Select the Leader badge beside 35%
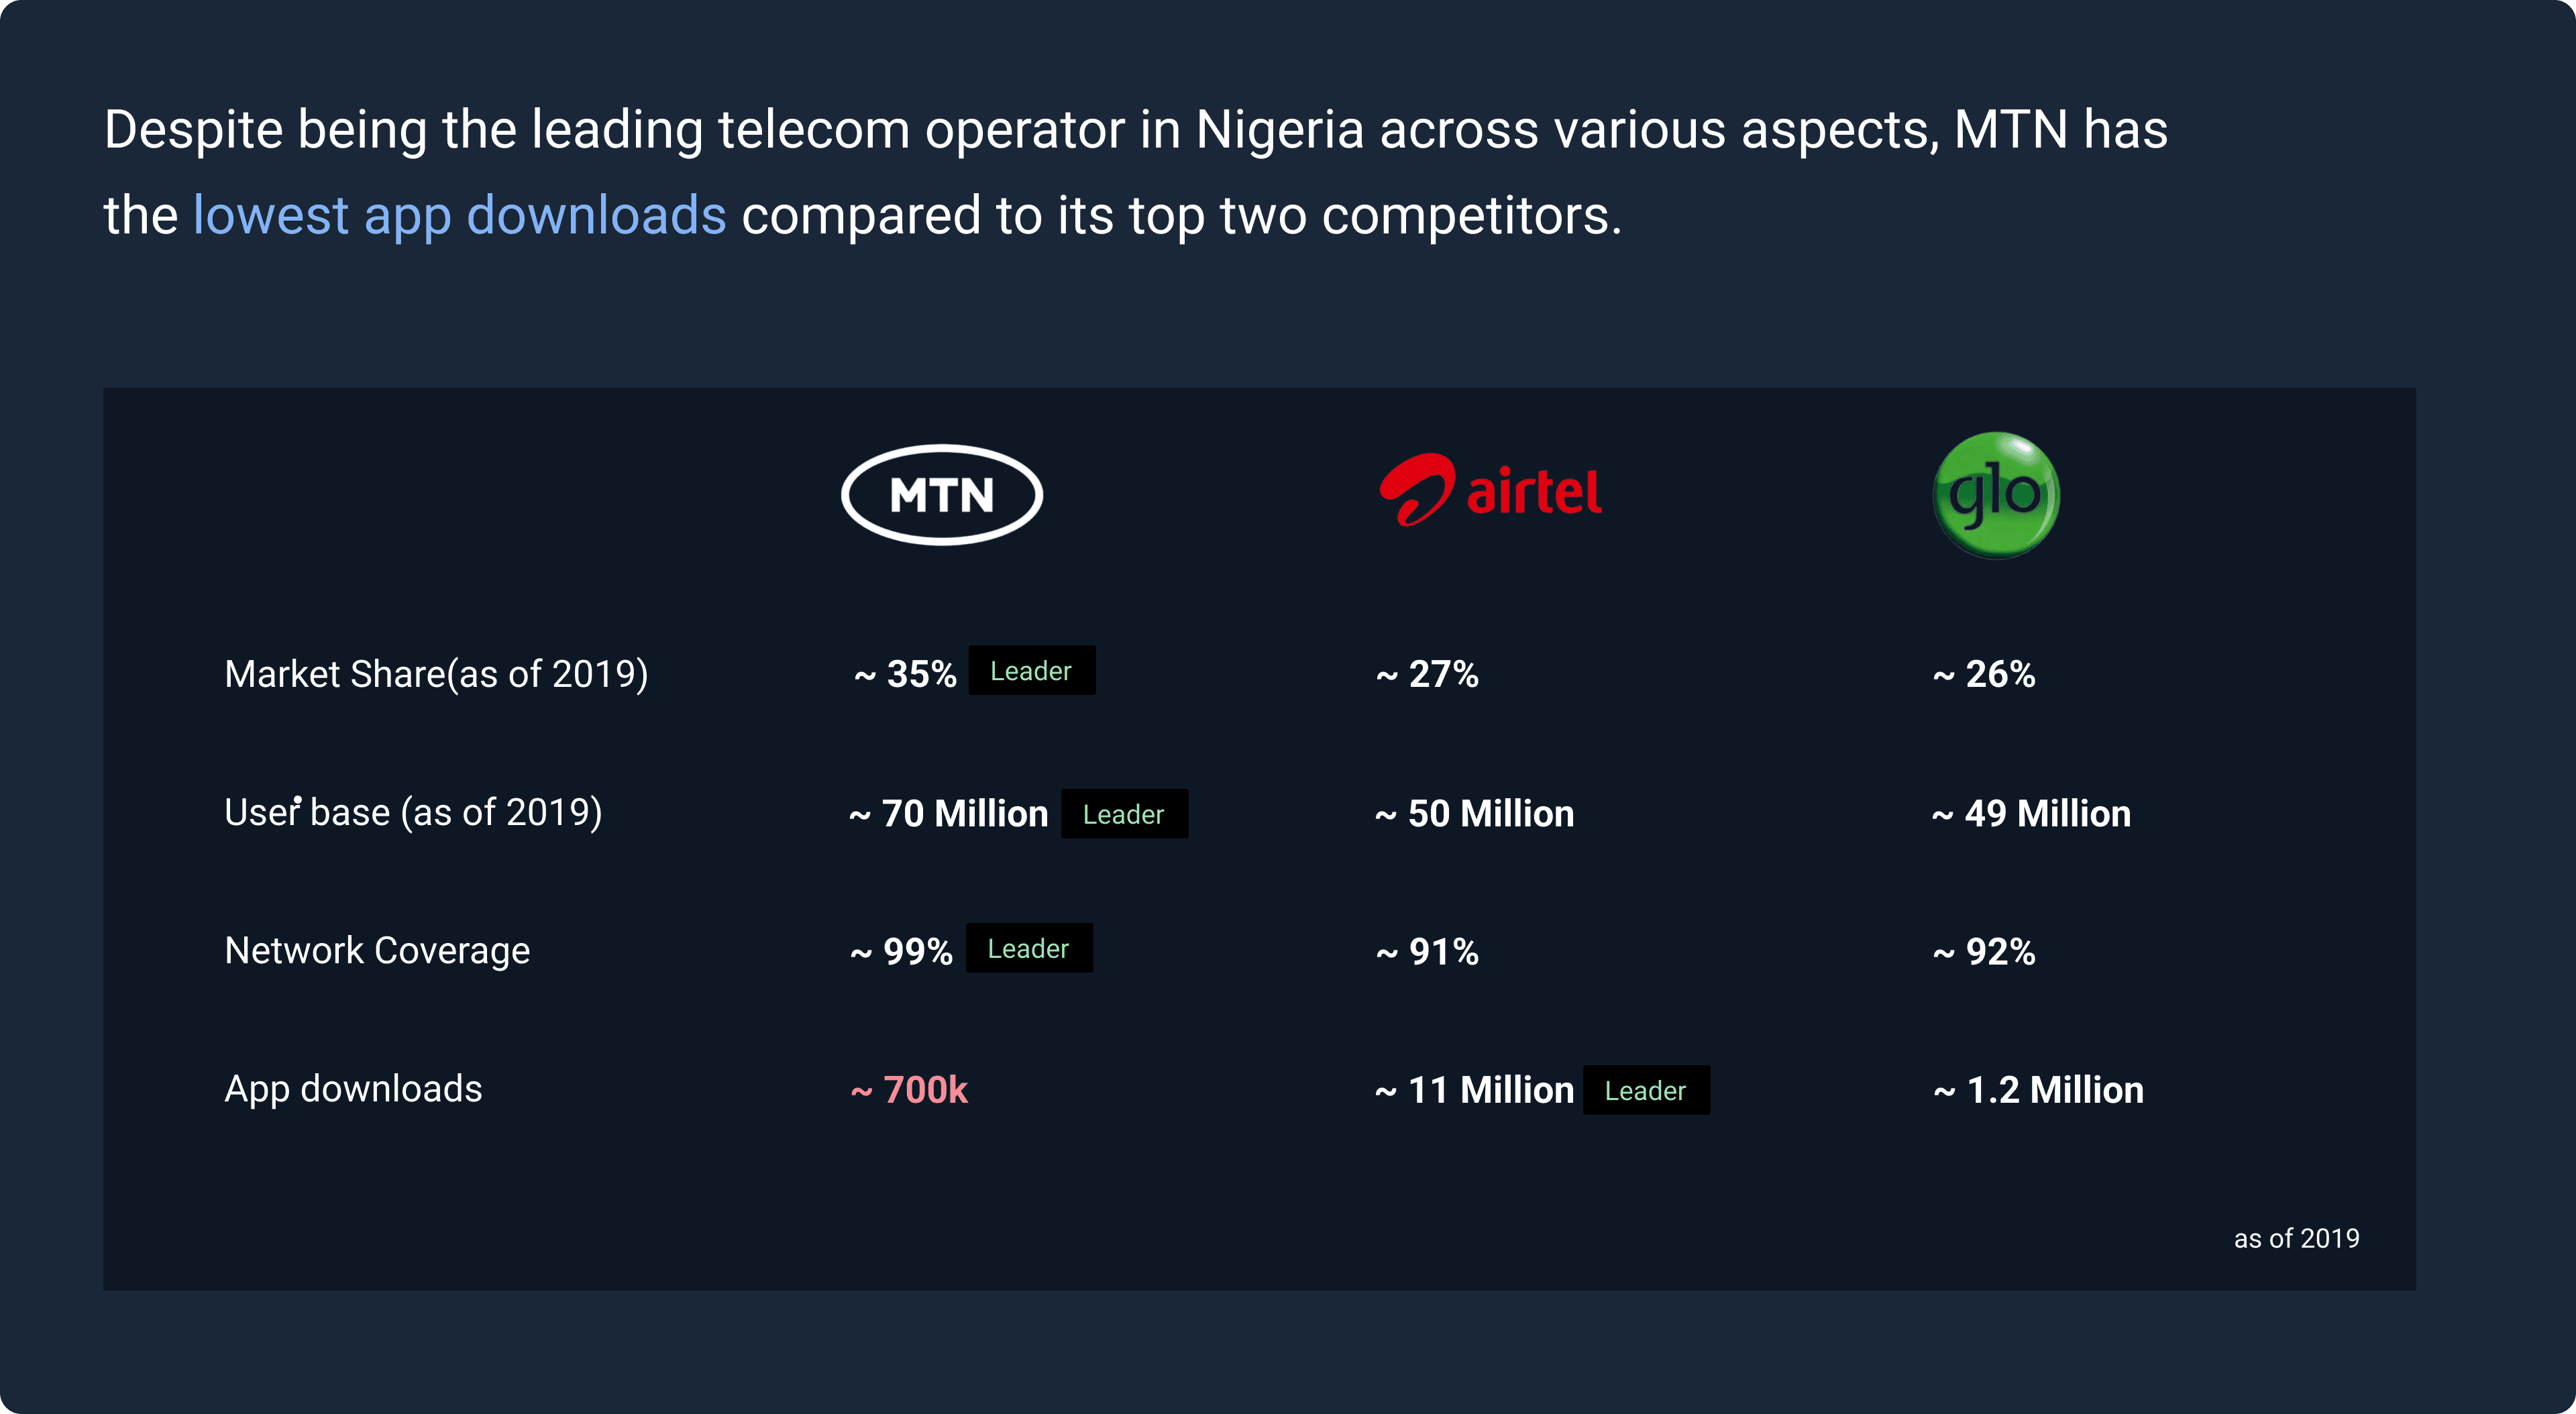 pyautogui.click(x=1031, y=671)
